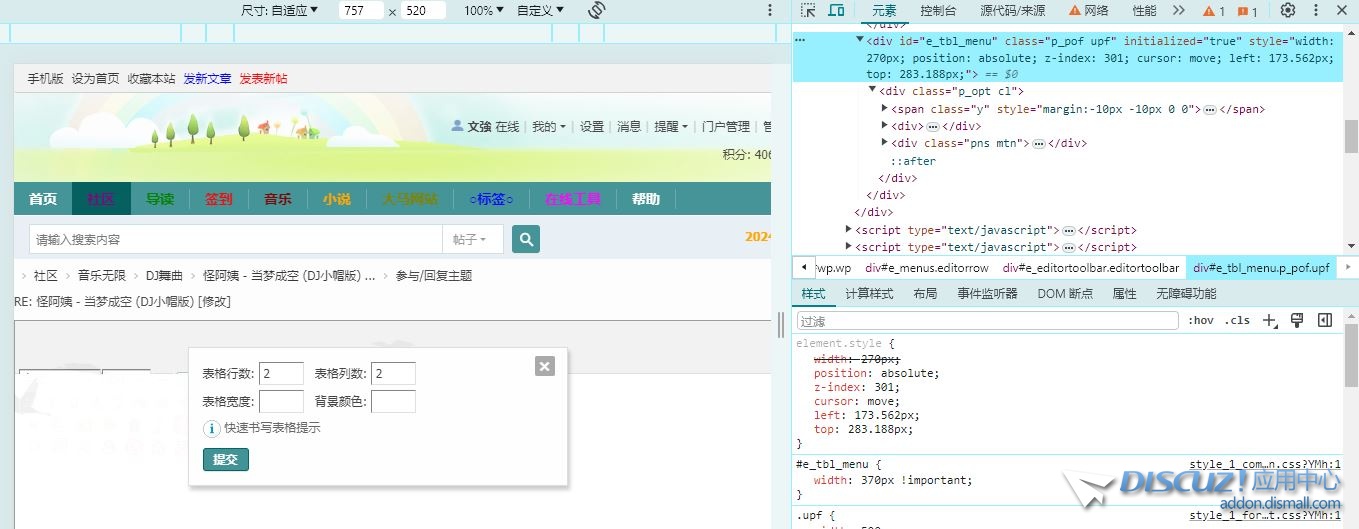Image resolution: width=1359 pixels, height=529 pixels.
Task: Click the viewport width field showing 757
Action: tap(360, 10)
